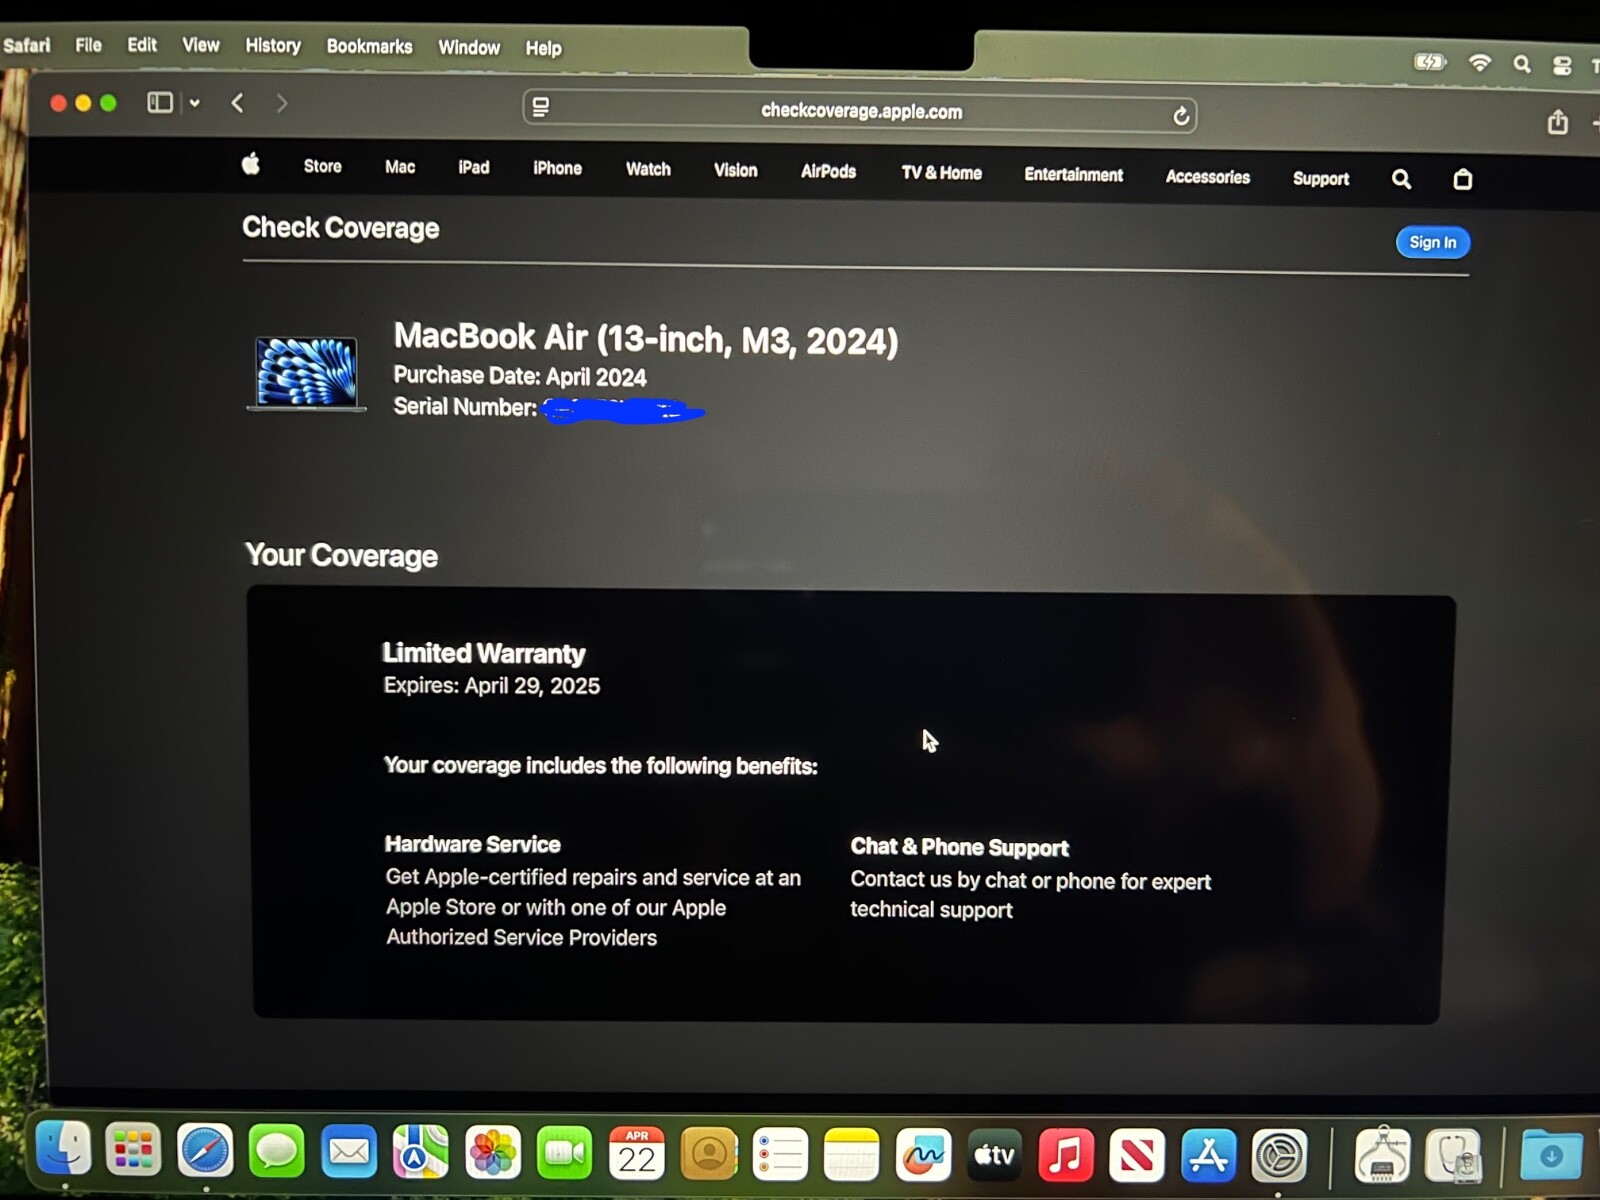
Task: Click the search magnifier on apple.com
Action: click(1401, 179)
